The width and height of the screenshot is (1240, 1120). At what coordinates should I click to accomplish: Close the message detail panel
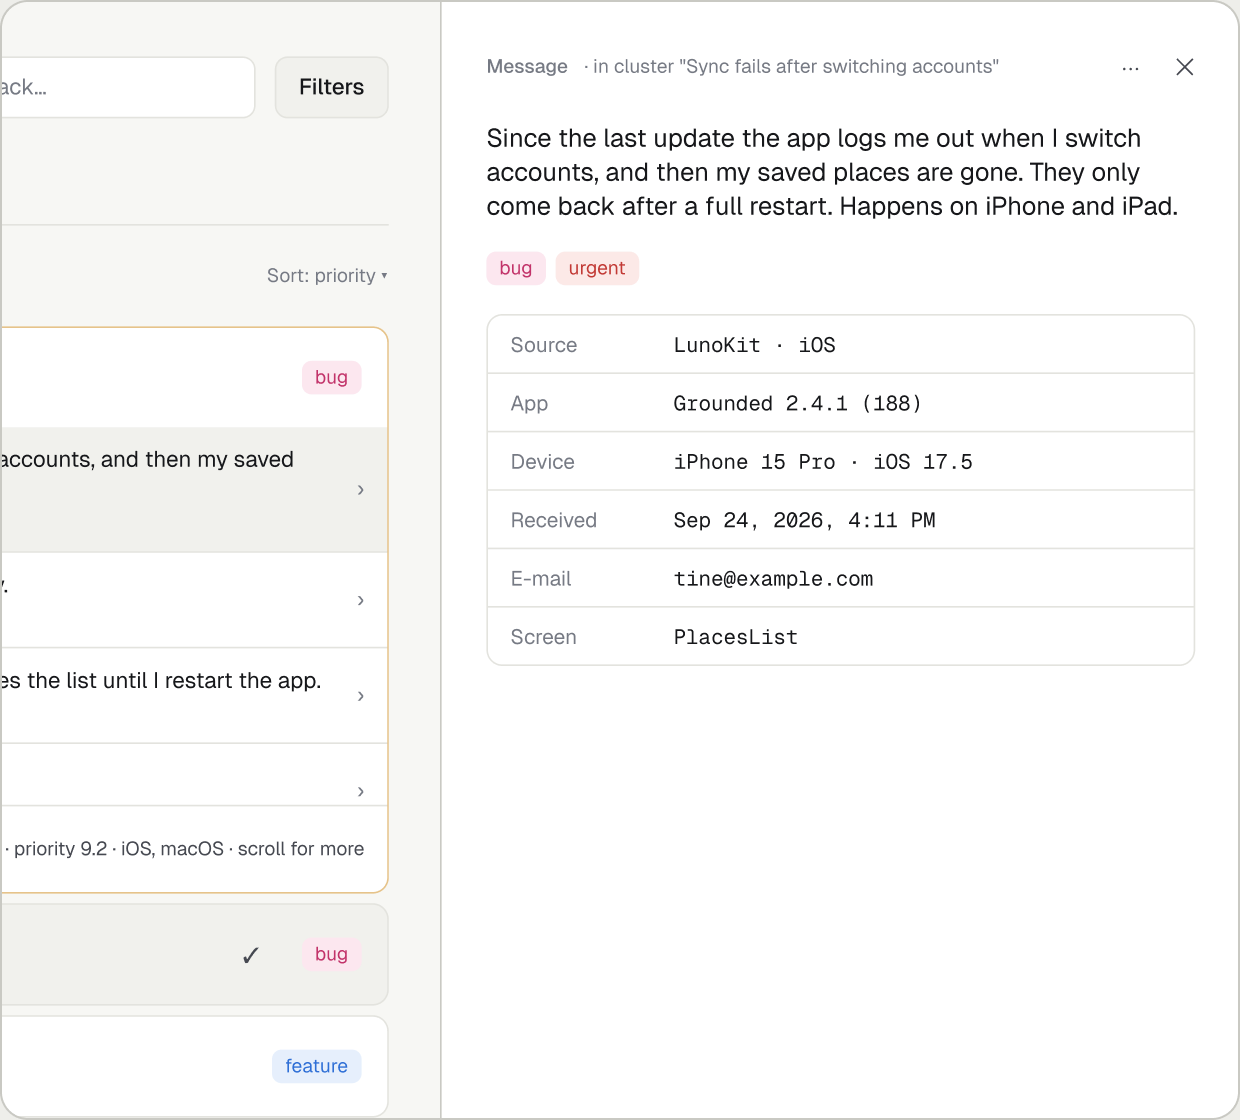[1185, 67]
